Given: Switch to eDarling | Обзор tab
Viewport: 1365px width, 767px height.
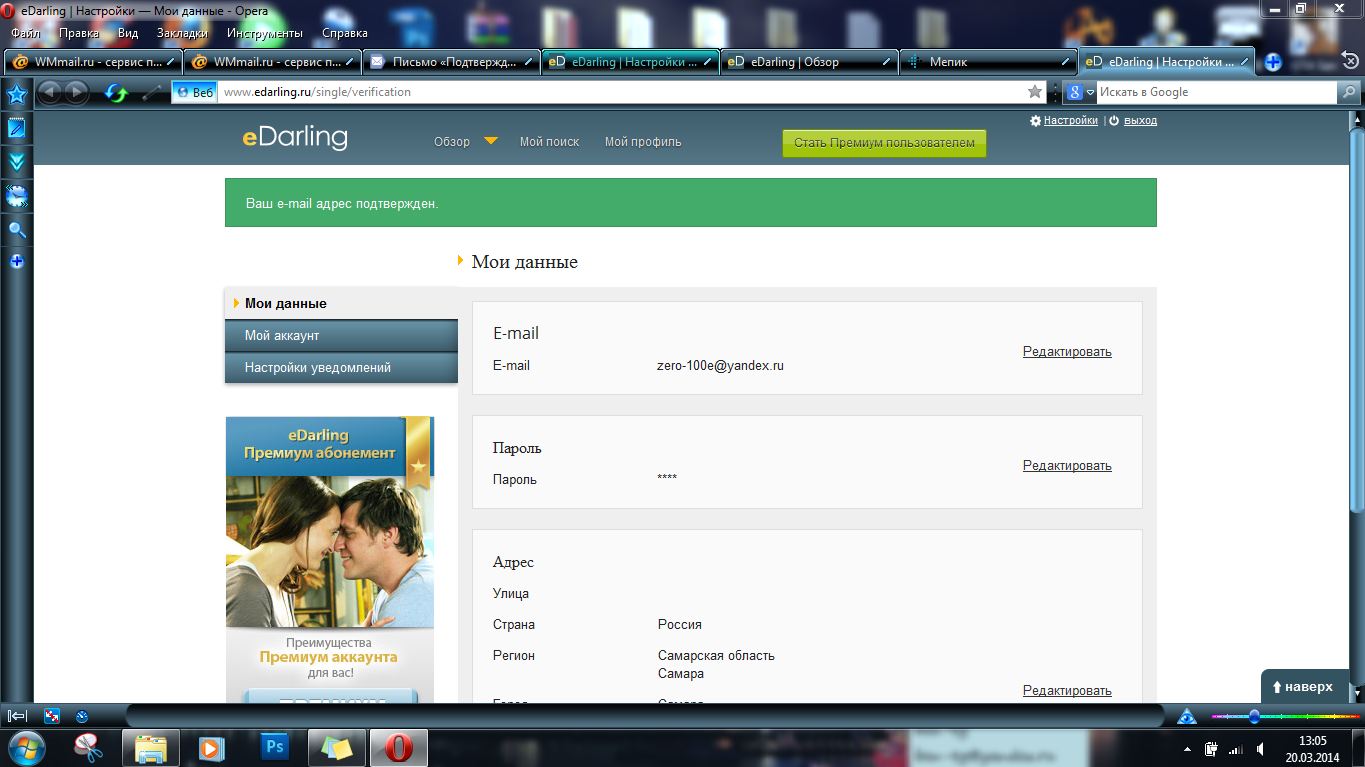Looking at the screenshot, I should [x=809, y=62].
